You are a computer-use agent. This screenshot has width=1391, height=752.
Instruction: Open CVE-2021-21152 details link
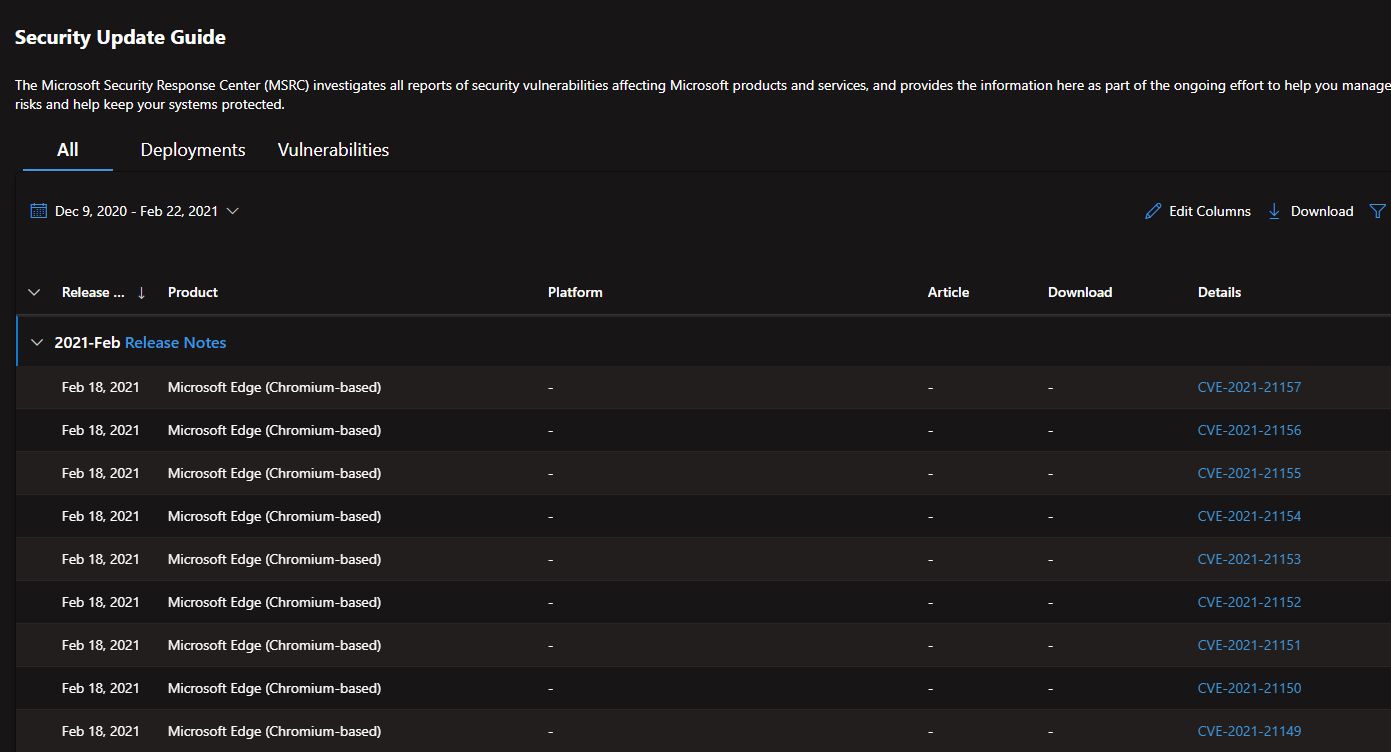point(1249,602)
